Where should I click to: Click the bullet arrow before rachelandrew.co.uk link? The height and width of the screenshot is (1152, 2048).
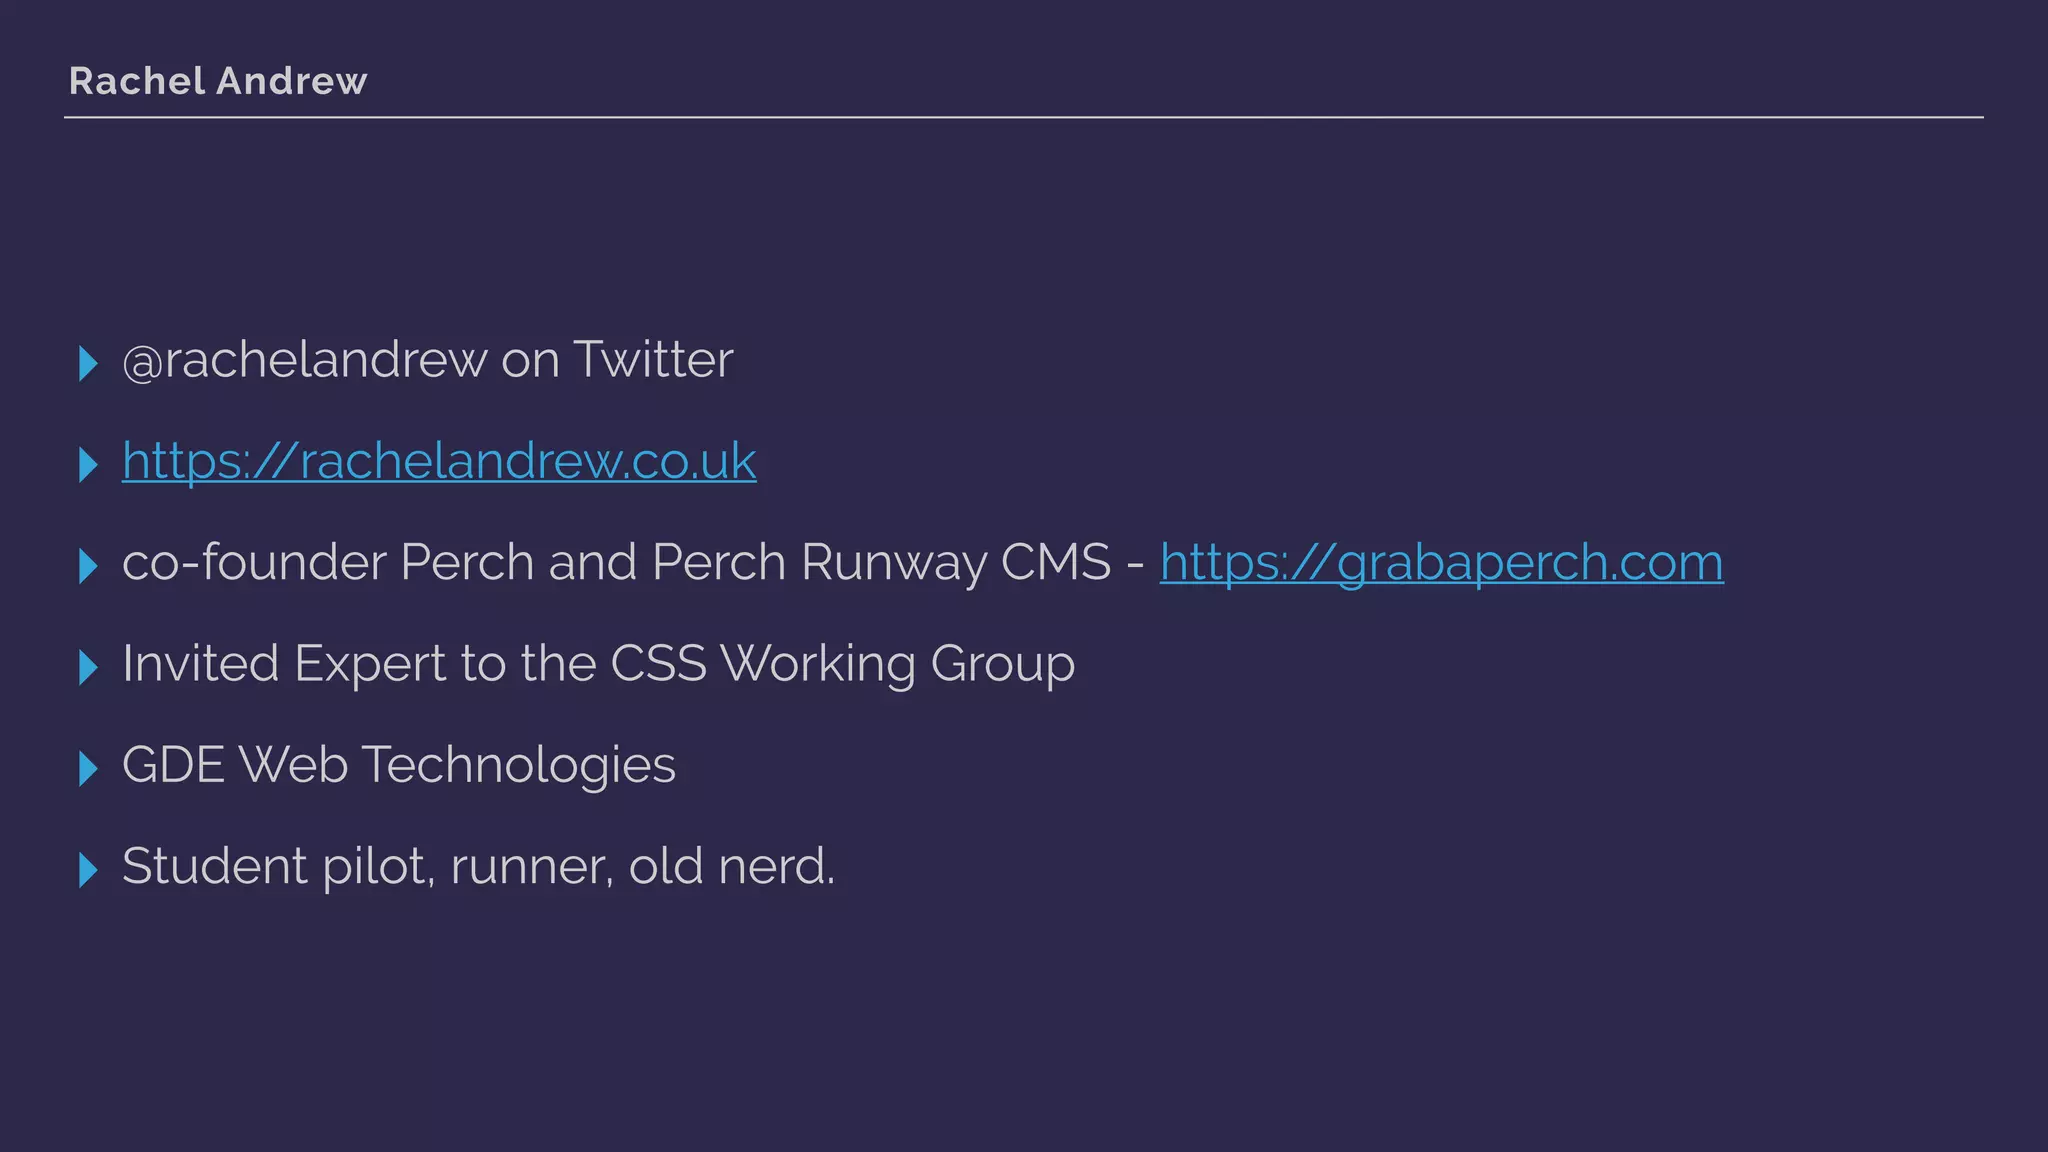point(88,464)
